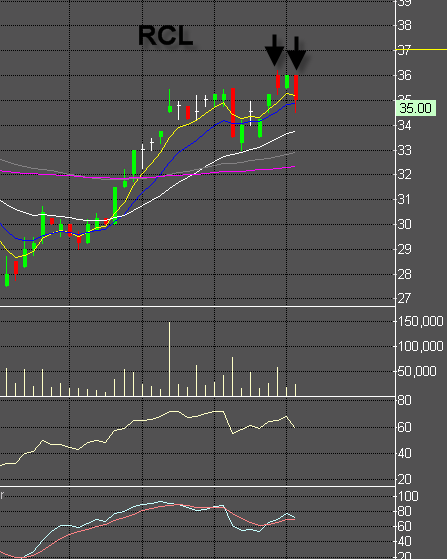The height and width of the screenshot is (559, 447).
Task: Click the RCL ticker title on the chart
Action: point(165,35)
